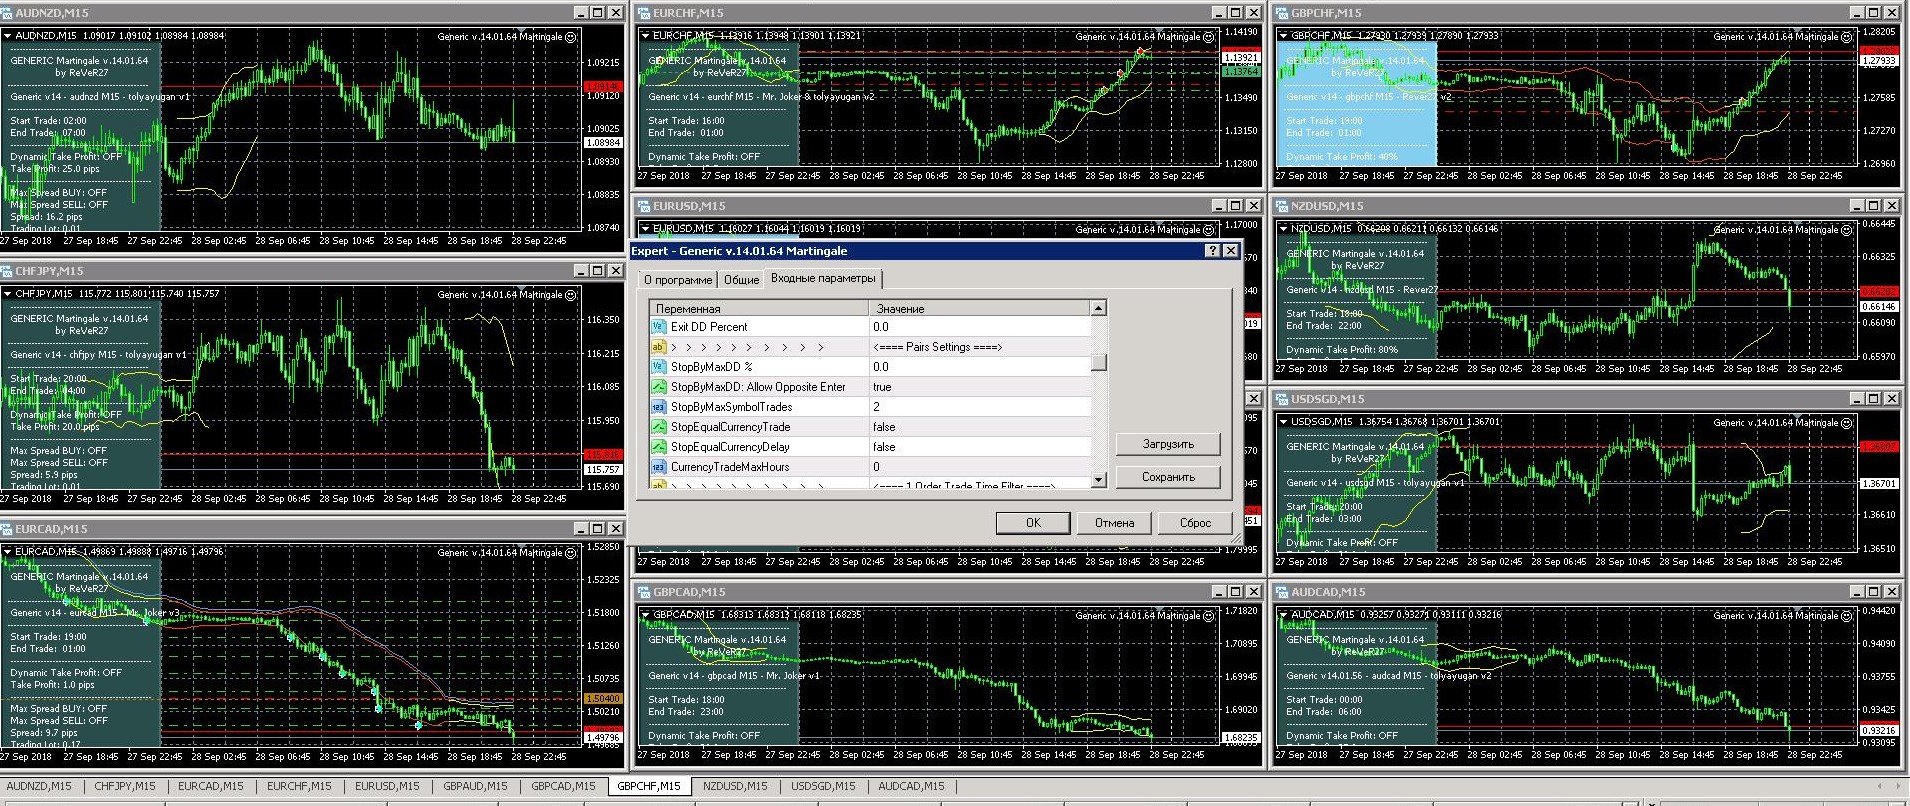The width and height of the screenshot is (1910, 806).
Task: Click the GBPCHF,M15 window title icon
Action: coord(1283,13)
